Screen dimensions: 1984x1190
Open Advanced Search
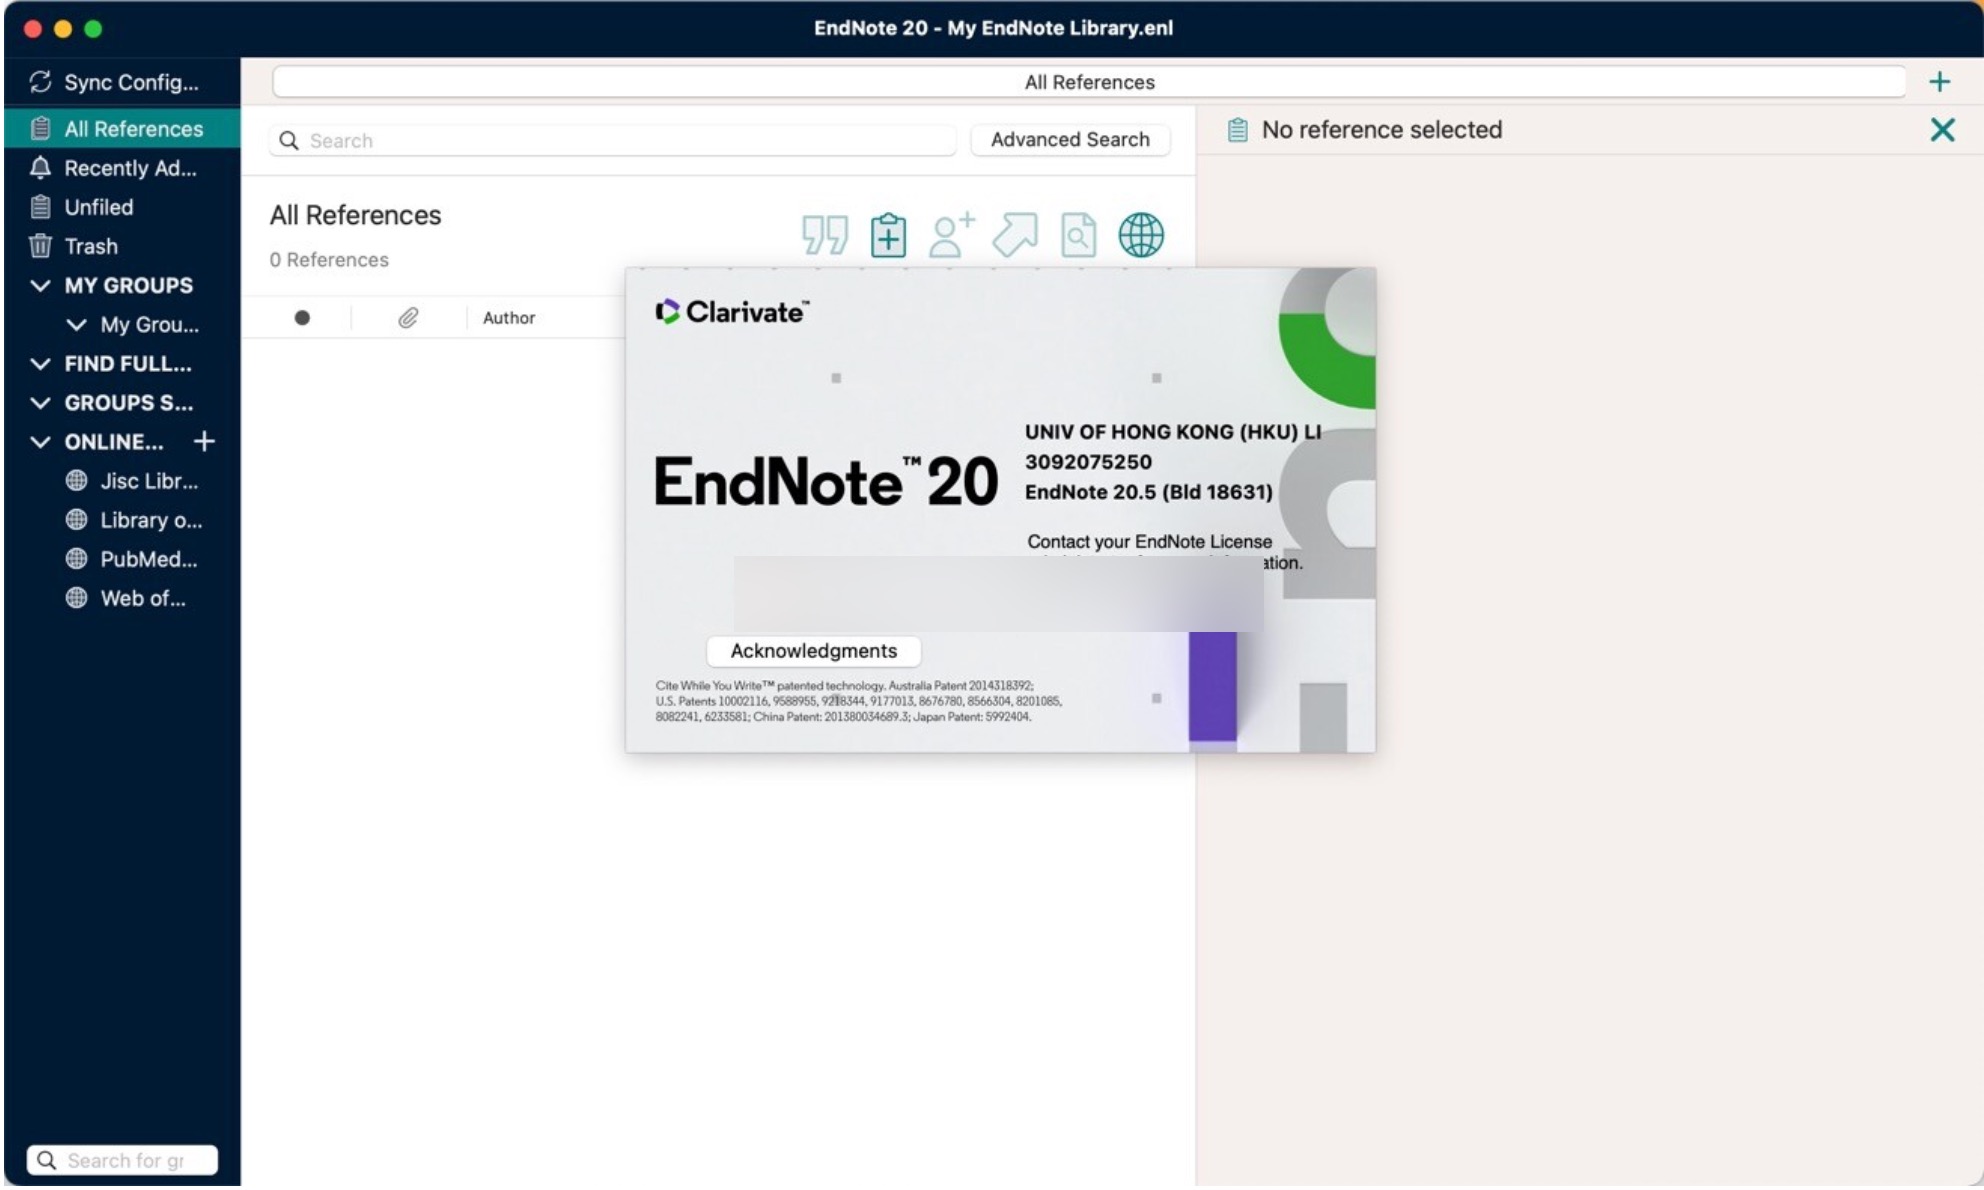coord(1070,140)
